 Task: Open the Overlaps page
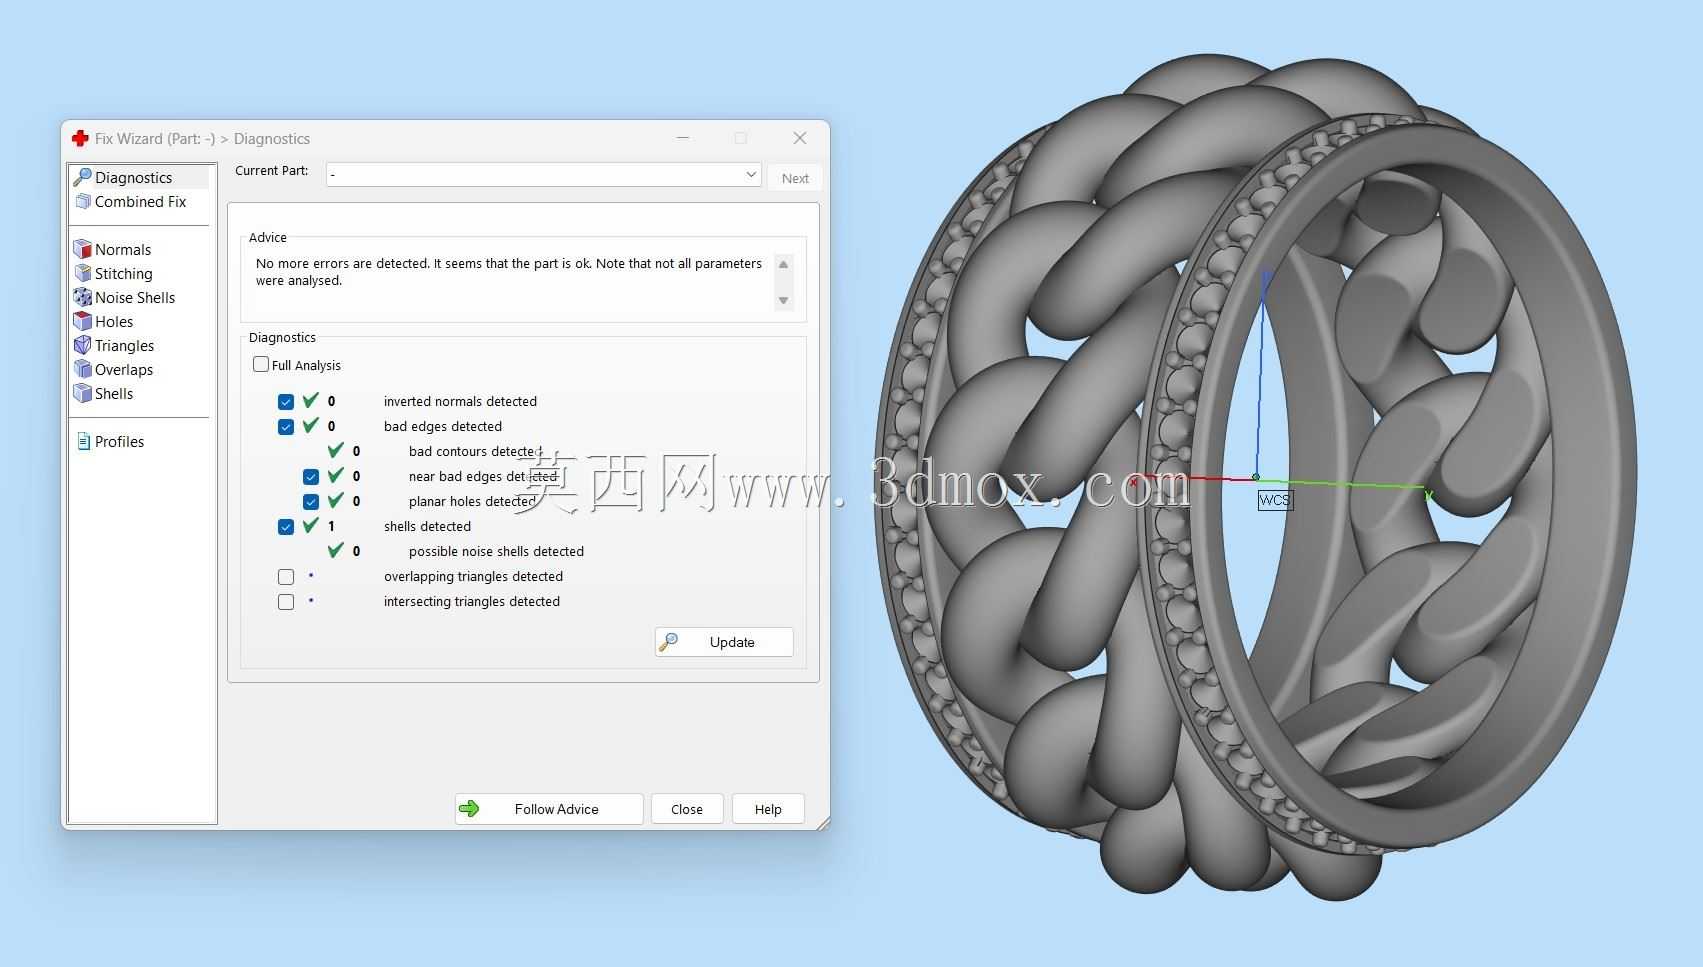point(124,369)
